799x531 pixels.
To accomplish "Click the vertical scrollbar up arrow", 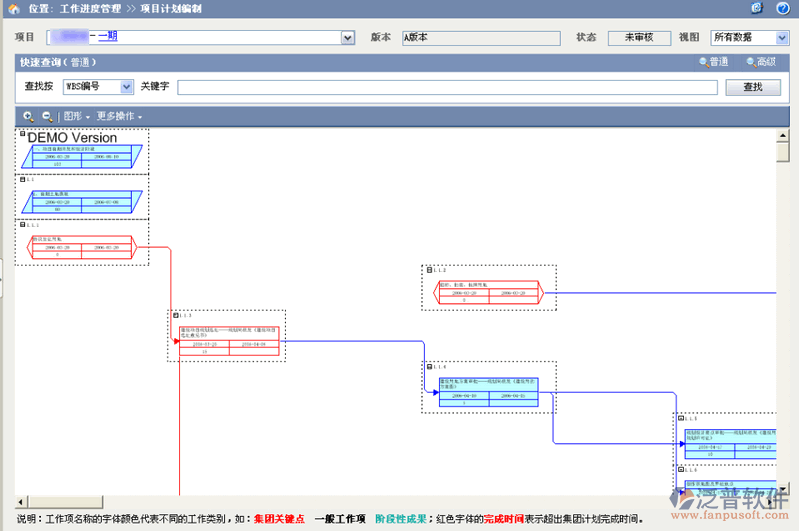I will tap(782, 136).
